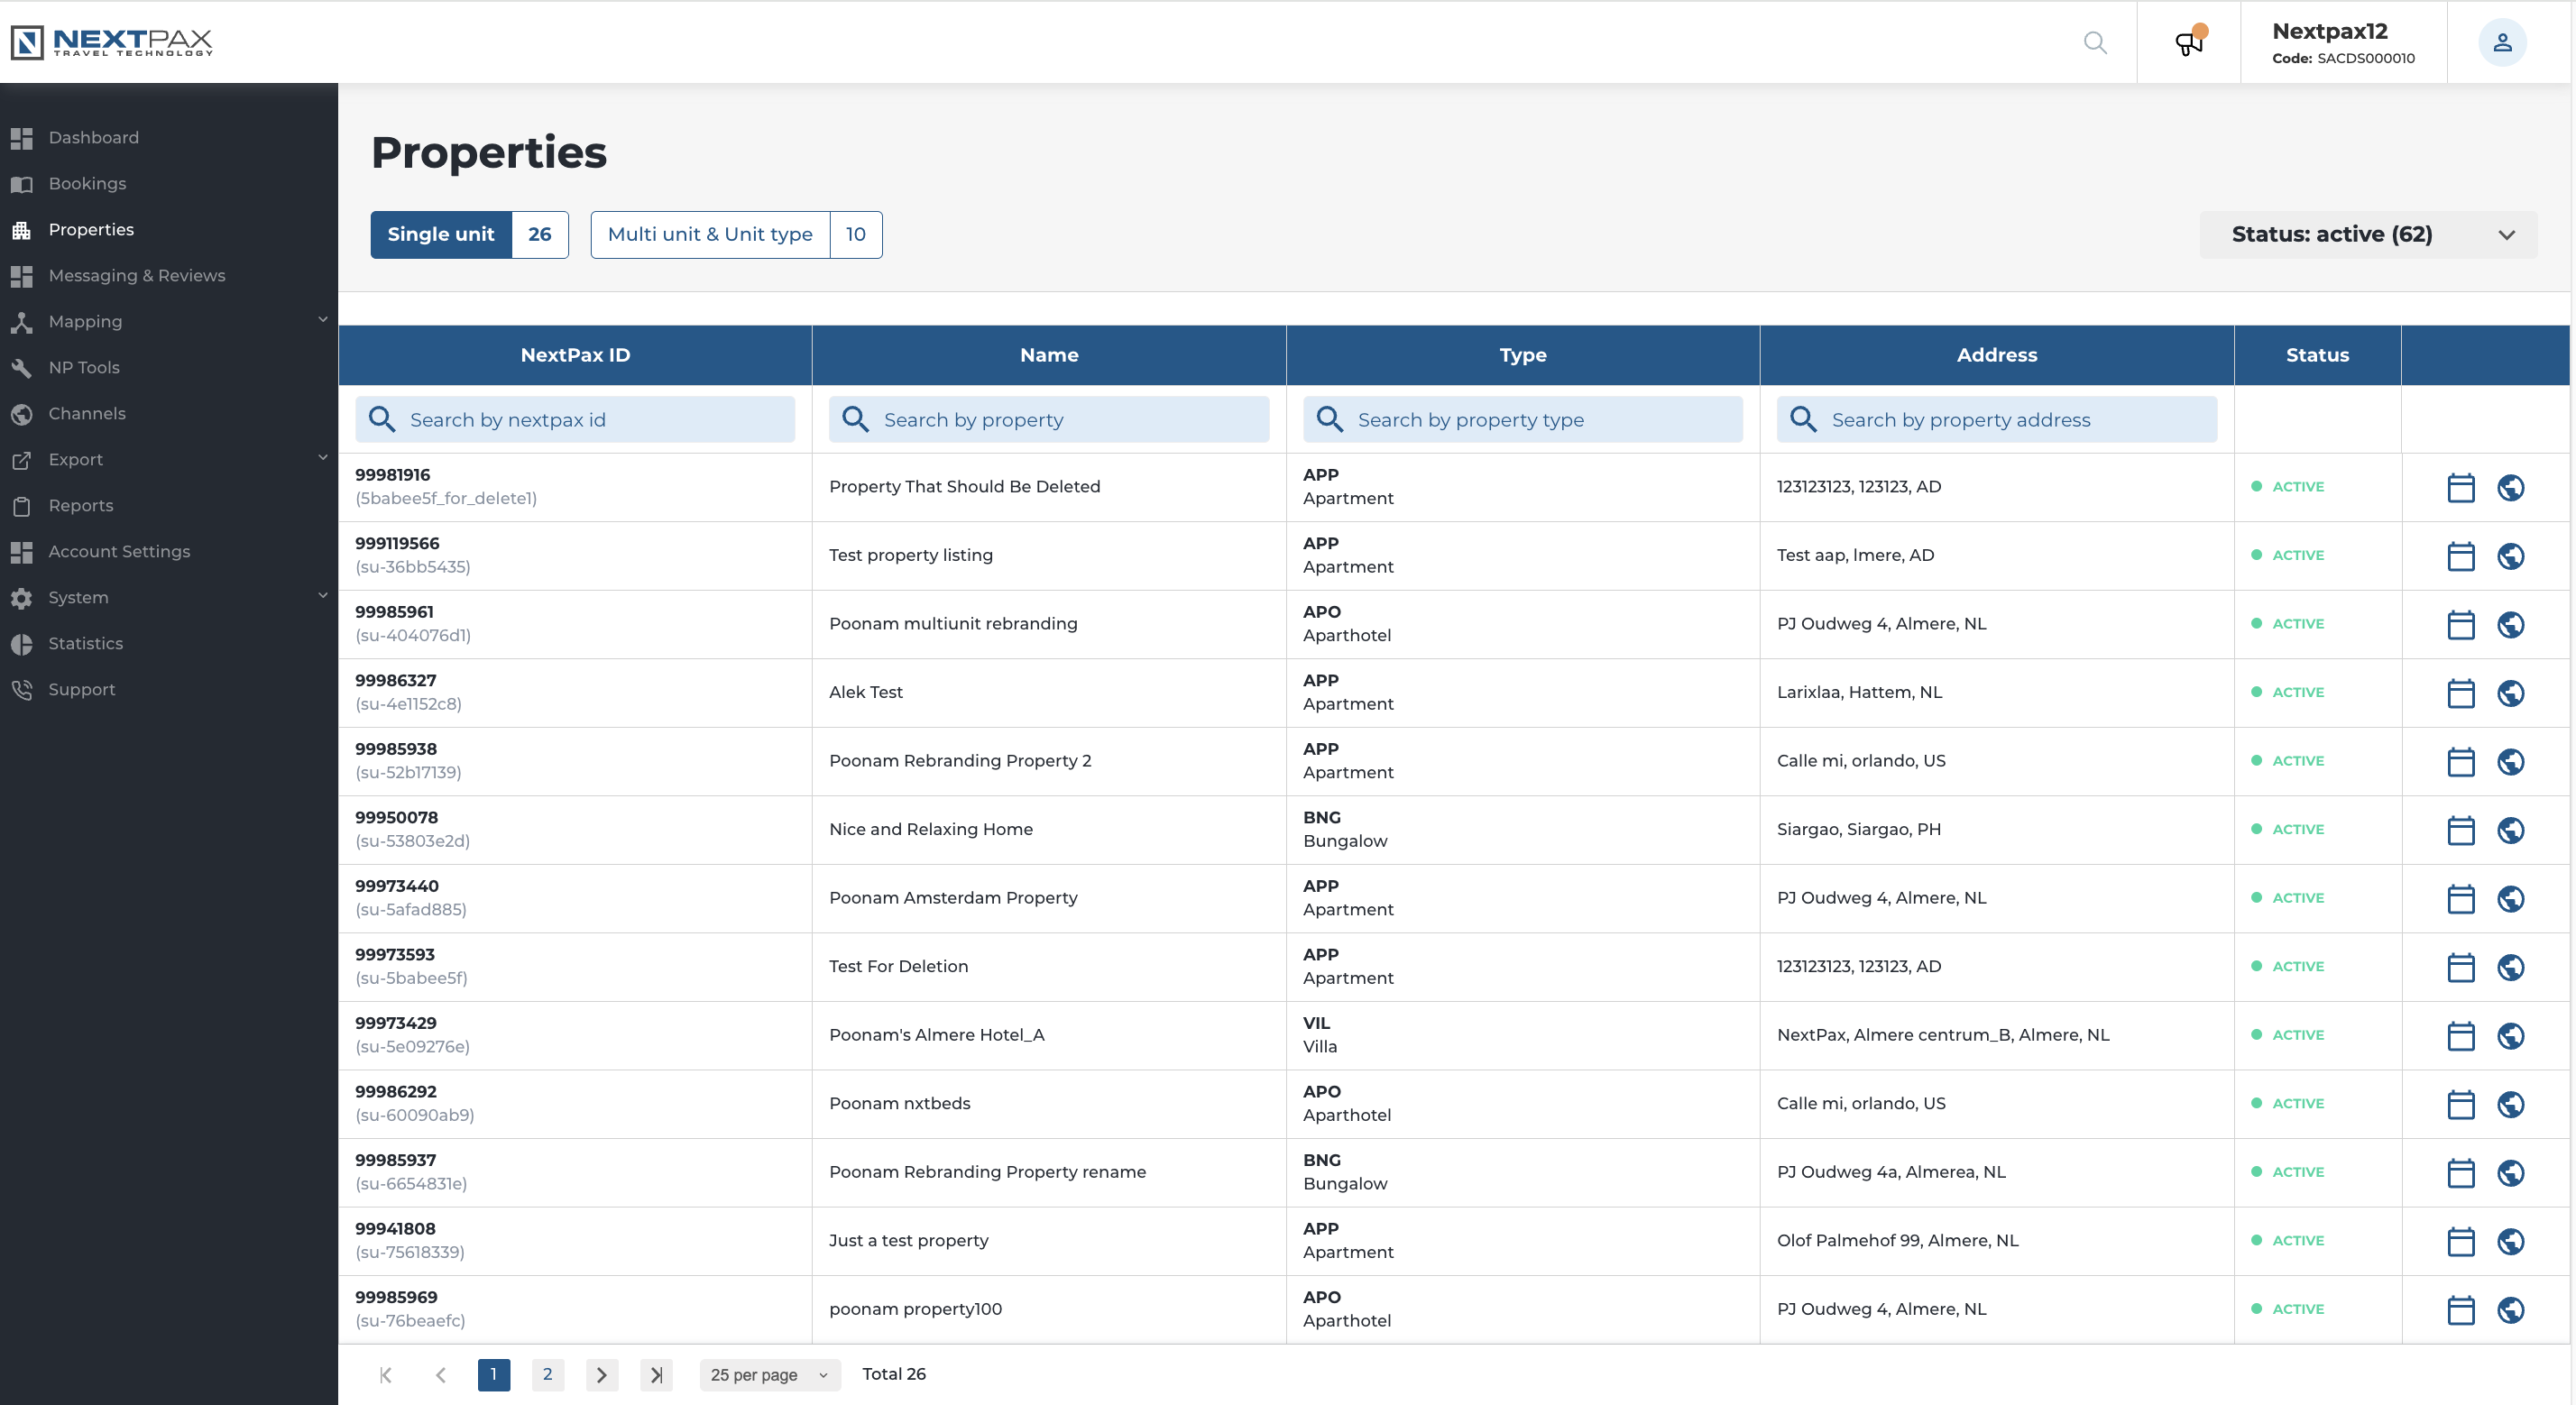The image size is (2576, 1405).
Task: Click the first page arrow
Action: point(385,1374)
